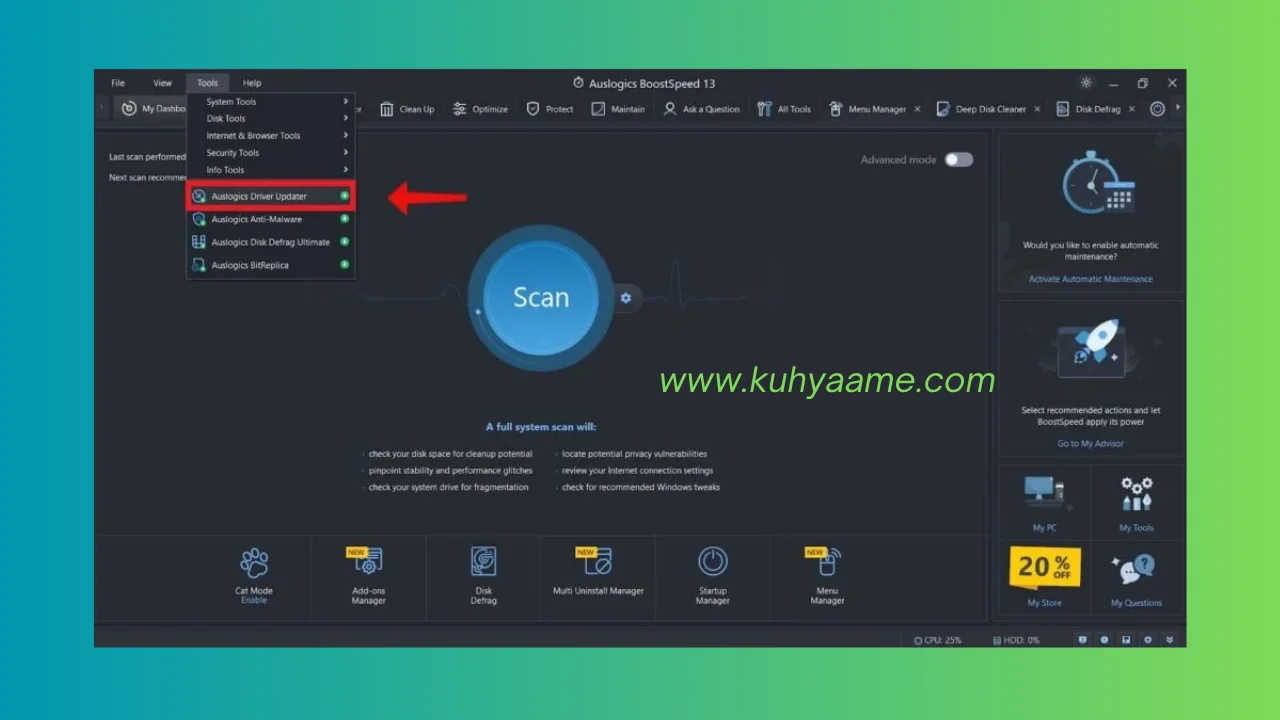Click Cat Mode paw icon
This screenshot has height=720, width=1280.
click(x=254, y=563)
